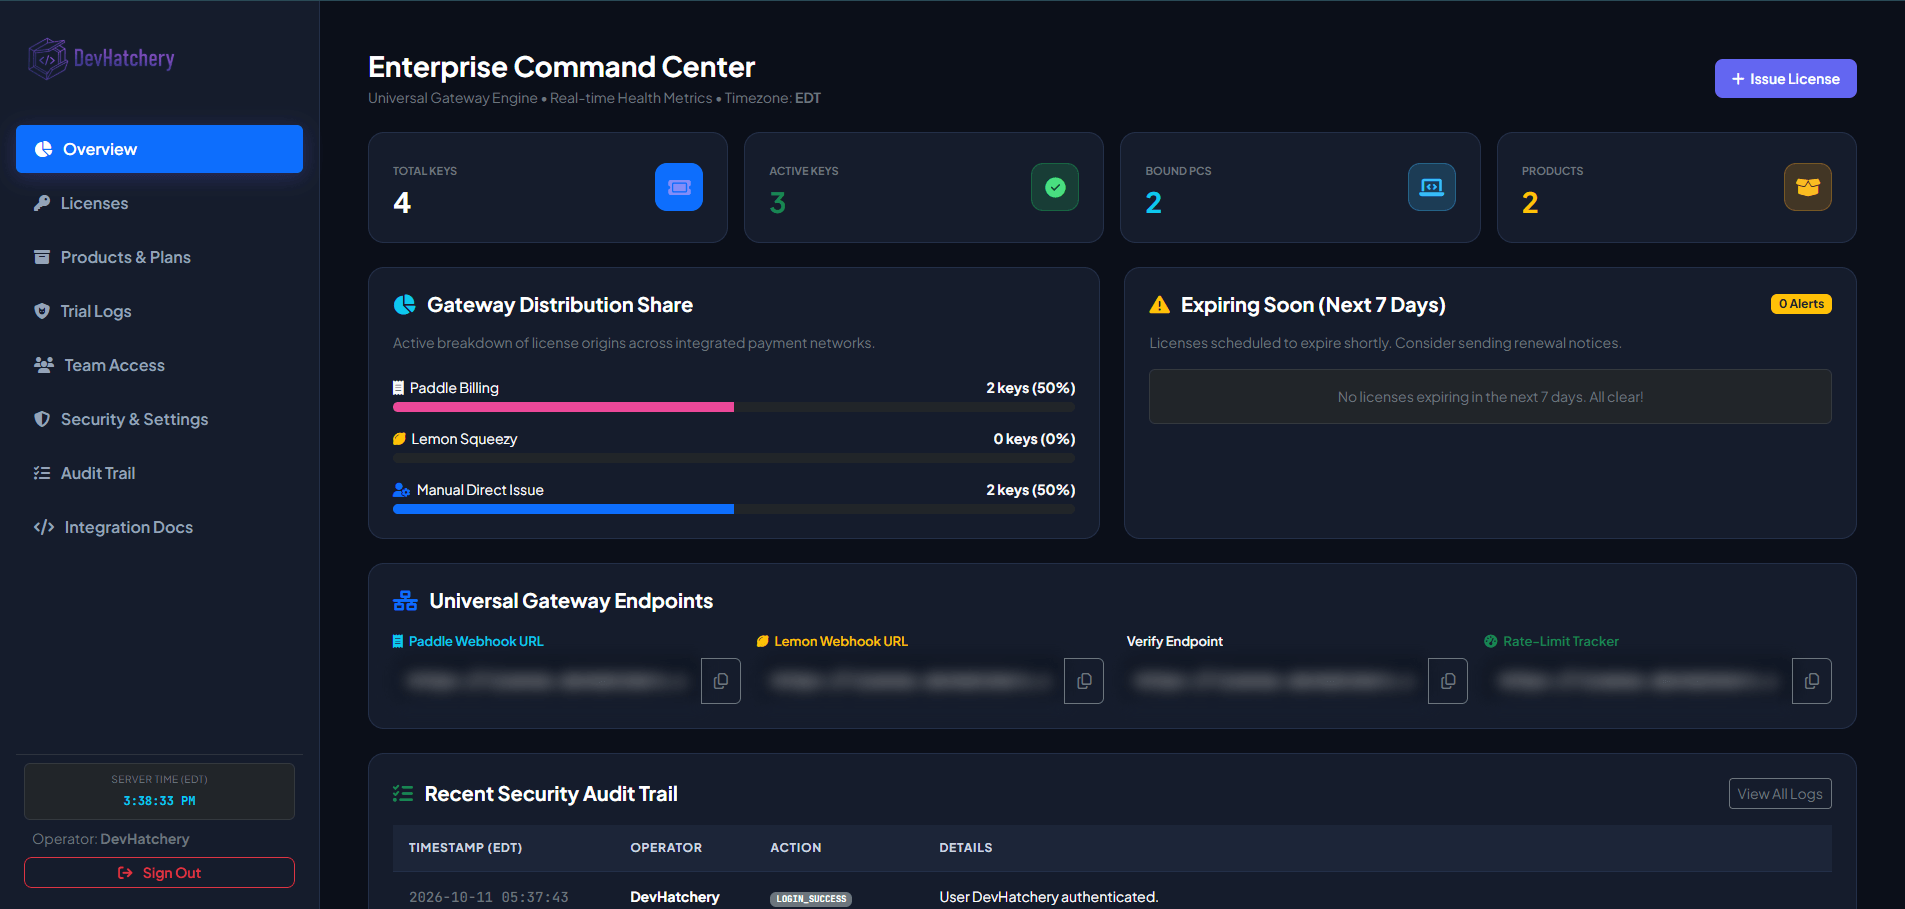
Task: Copy the Lemon Webhook URL
Action: coord(1084,681)
